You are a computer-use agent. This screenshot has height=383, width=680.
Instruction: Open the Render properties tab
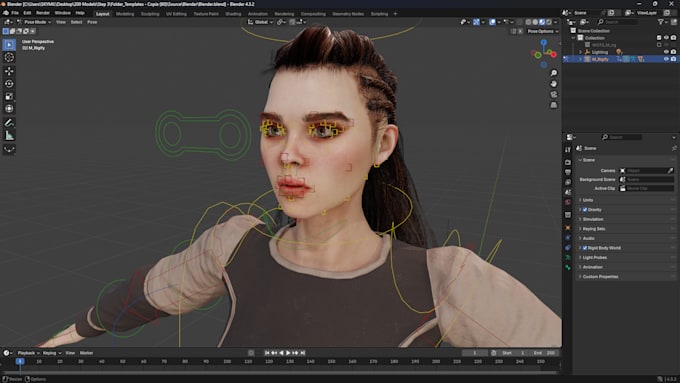[x=568, y=162]
